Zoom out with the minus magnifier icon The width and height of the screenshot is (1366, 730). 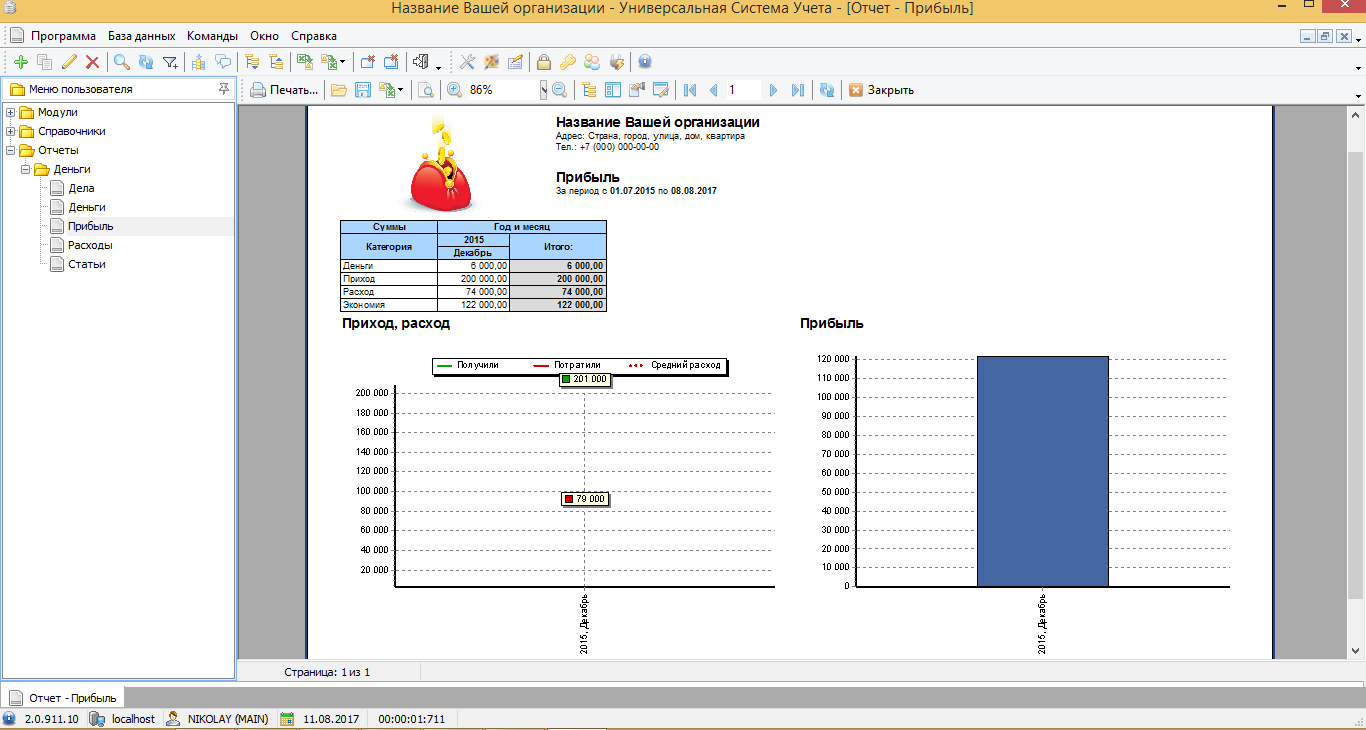pyautogui.click(x=559, y=90)
